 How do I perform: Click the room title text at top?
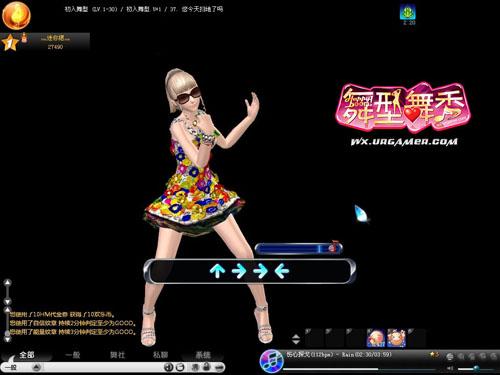click(143, 9)
